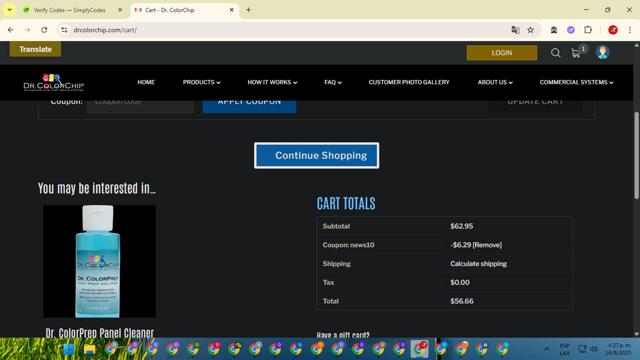This screenshot has height=360, width=640.
Task: Click the purple extension icon in toolbar
Action: coord(571,30)
